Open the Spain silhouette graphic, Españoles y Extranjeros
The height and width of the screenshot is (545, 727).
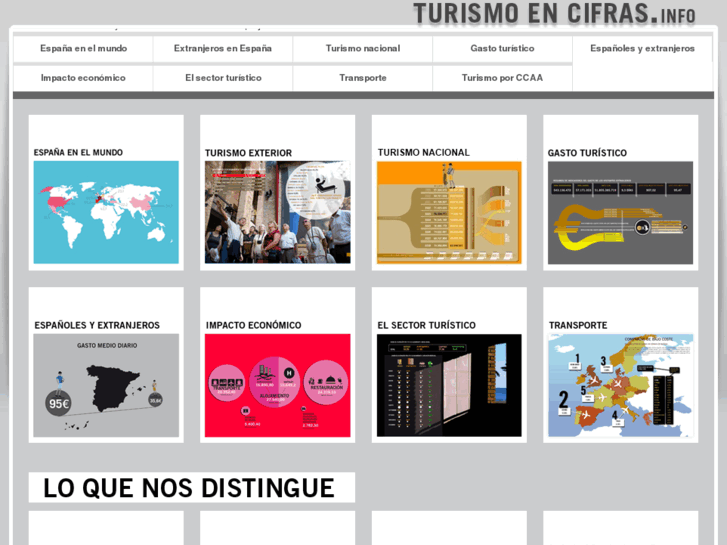(x=106, y=385)
